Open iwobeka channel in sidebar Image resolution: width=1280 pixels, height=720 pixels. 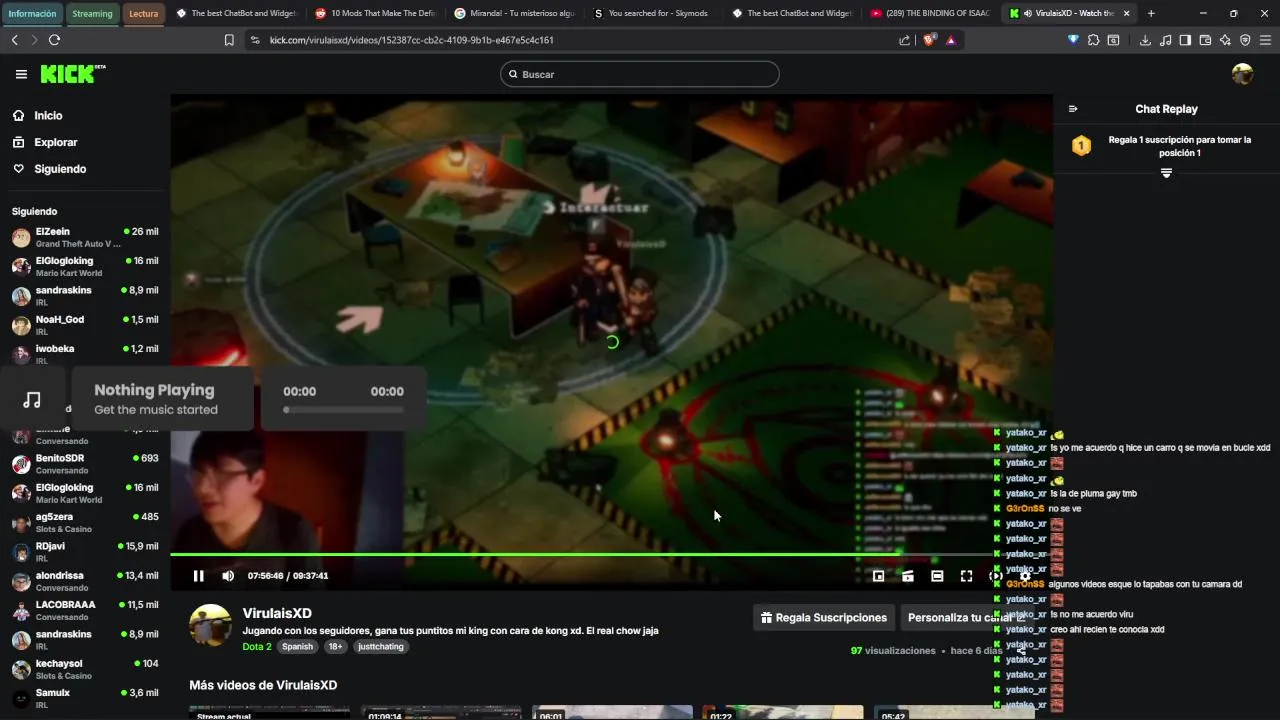[x=85, y=354]
